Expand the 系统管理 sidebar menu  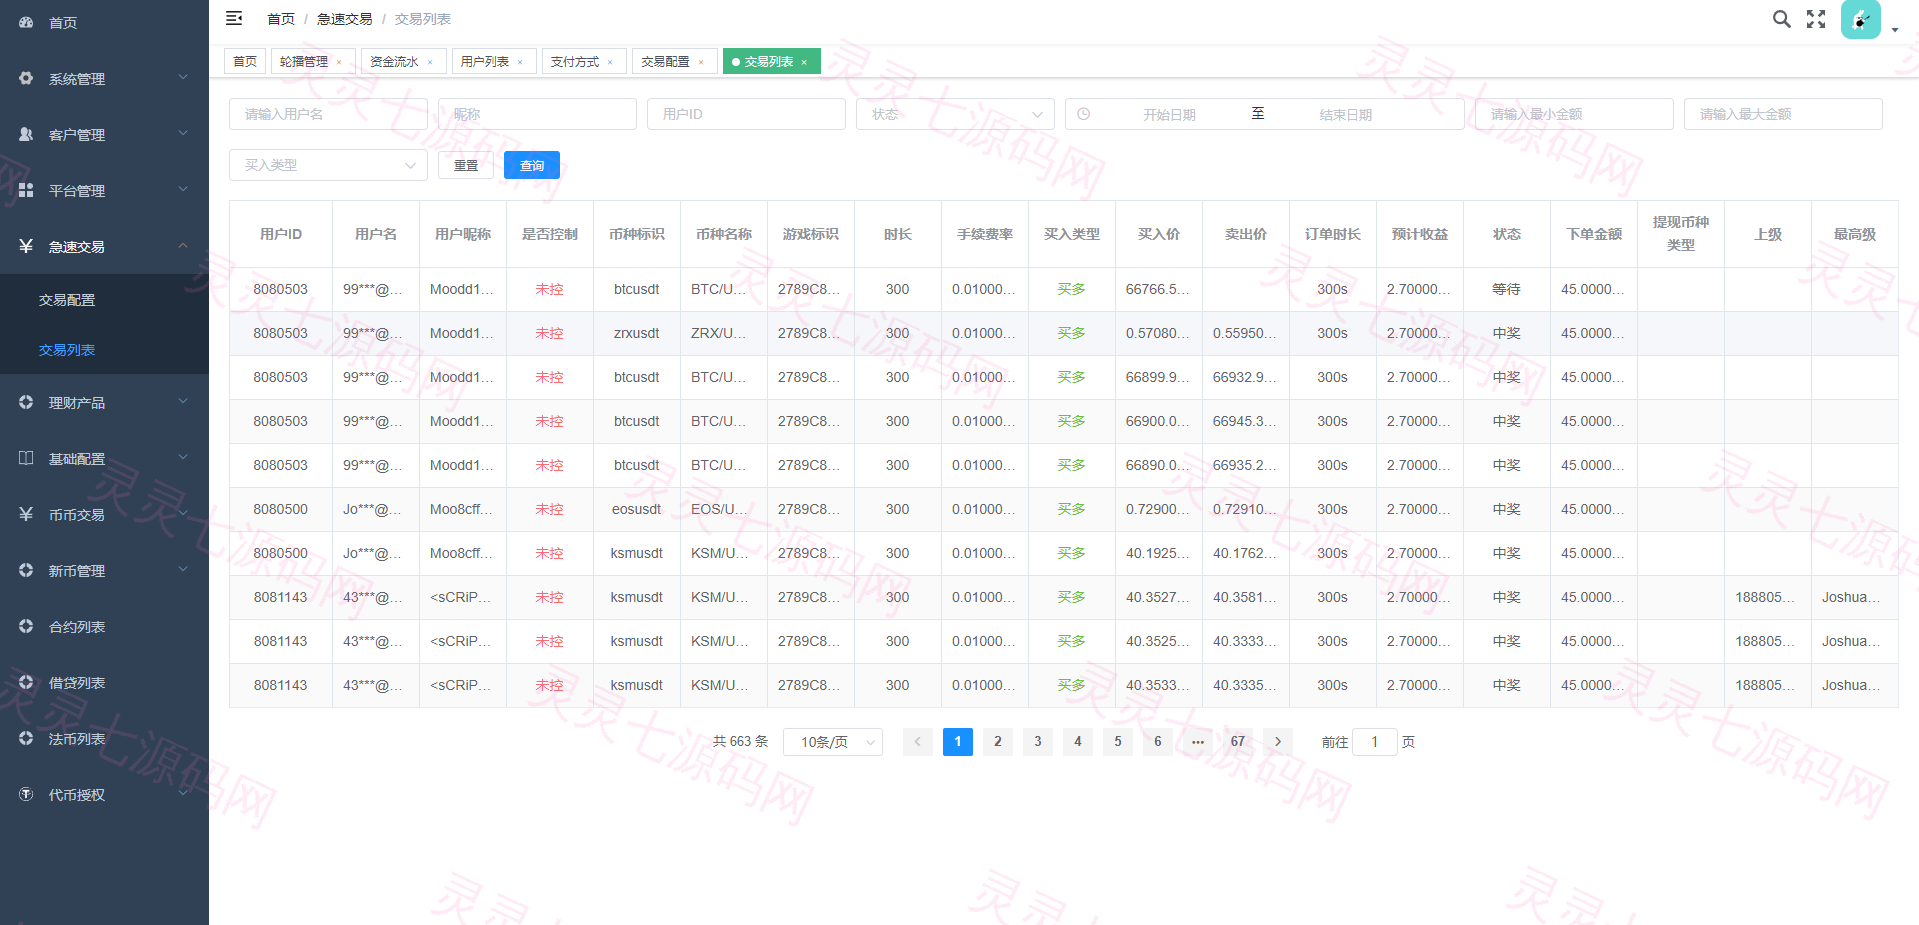(x=104, y=78)
